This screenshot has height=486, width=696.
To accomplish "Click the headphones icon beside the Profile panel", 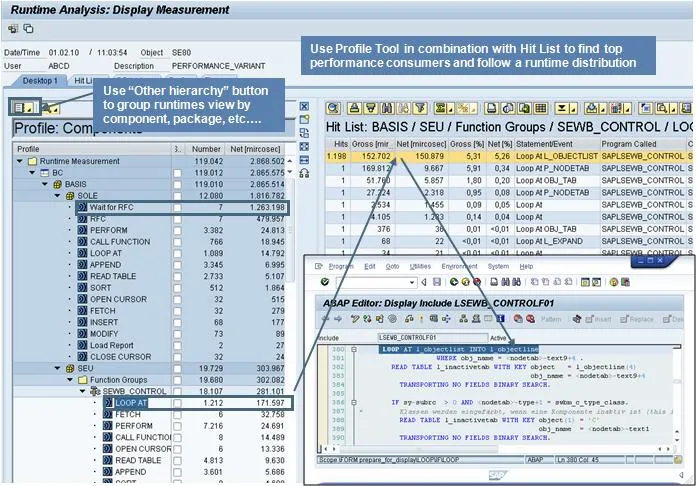I will pos(304,173).
